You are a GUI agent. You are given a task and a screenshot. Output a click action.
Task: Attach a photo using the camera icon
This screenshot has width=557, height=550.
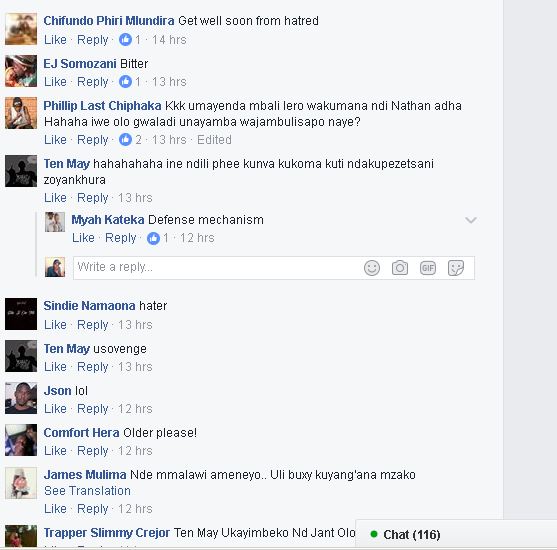click(x=400, y=268)
